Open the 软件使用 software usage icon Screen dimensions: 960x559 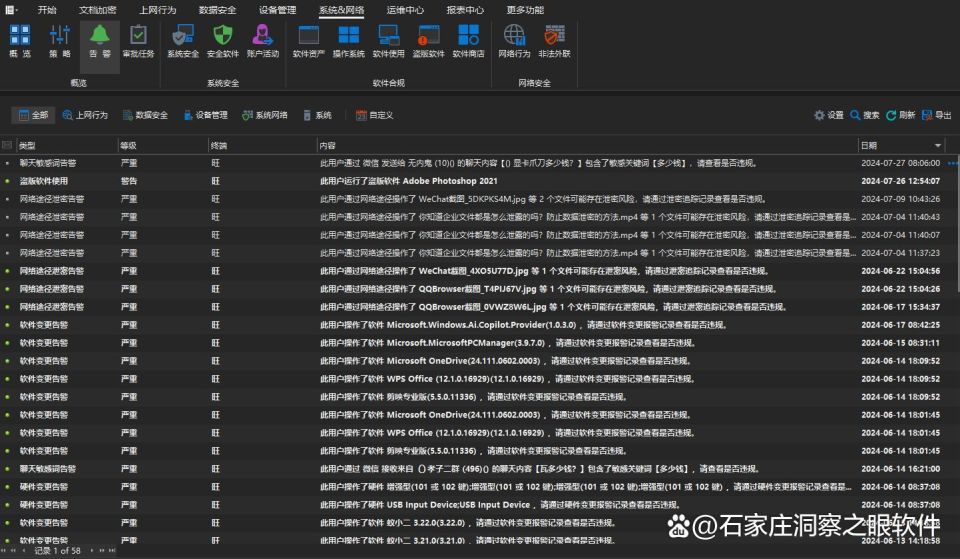(x=388, y=41)
